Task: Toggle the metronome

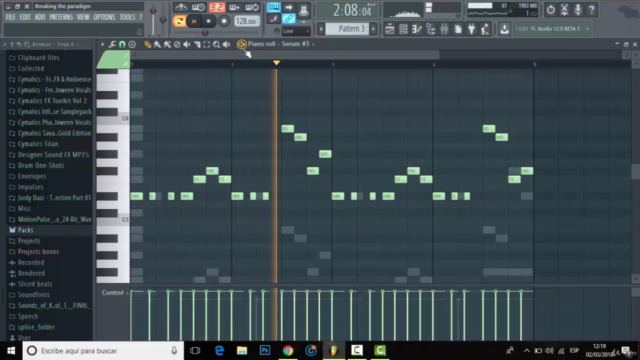Action: tap(180, 7)
